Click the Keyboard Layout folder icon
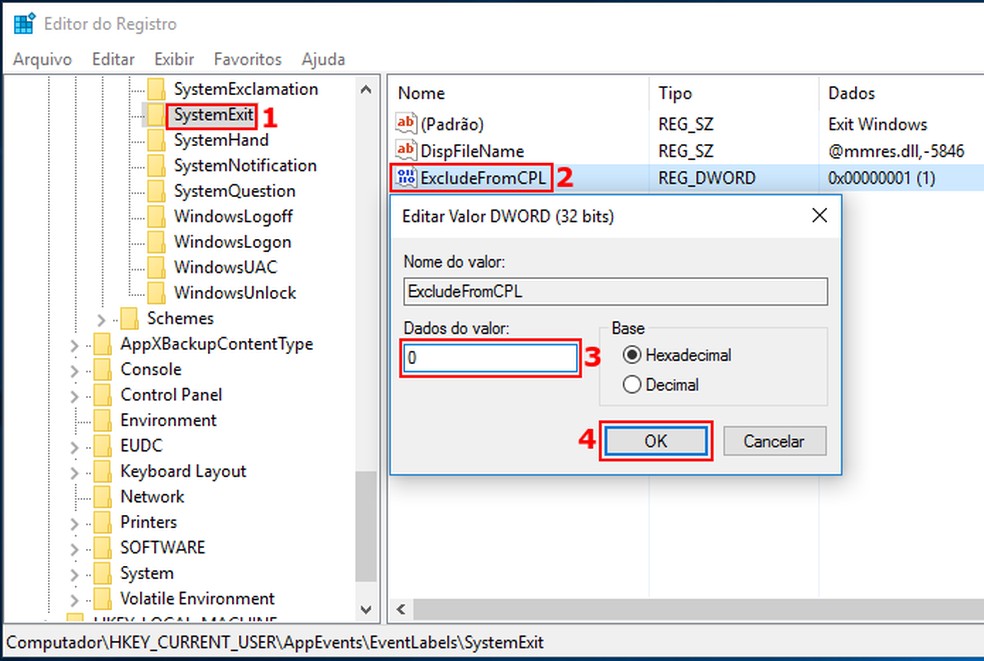Viewport: 984px width, 661px height. tap(102, 471)
